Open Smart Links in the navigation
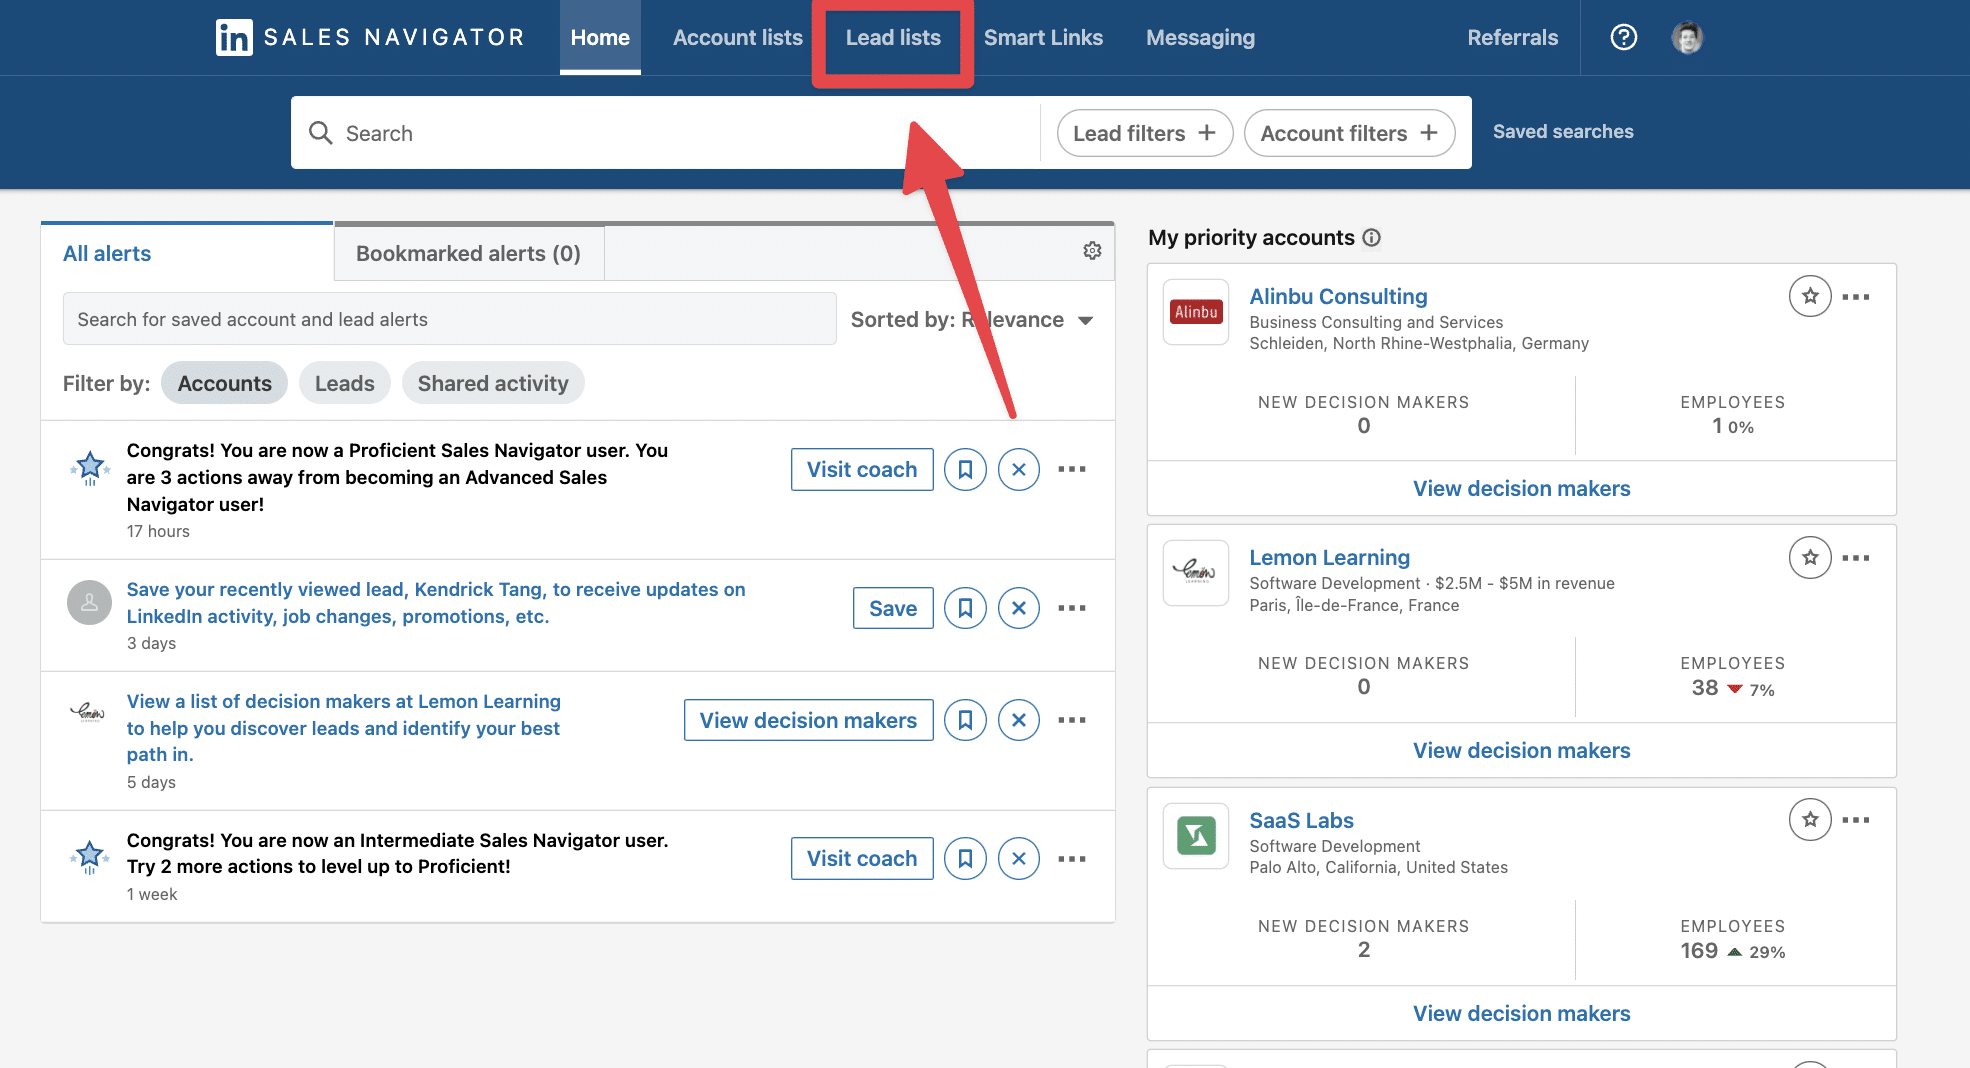 tap(1043, 38)
